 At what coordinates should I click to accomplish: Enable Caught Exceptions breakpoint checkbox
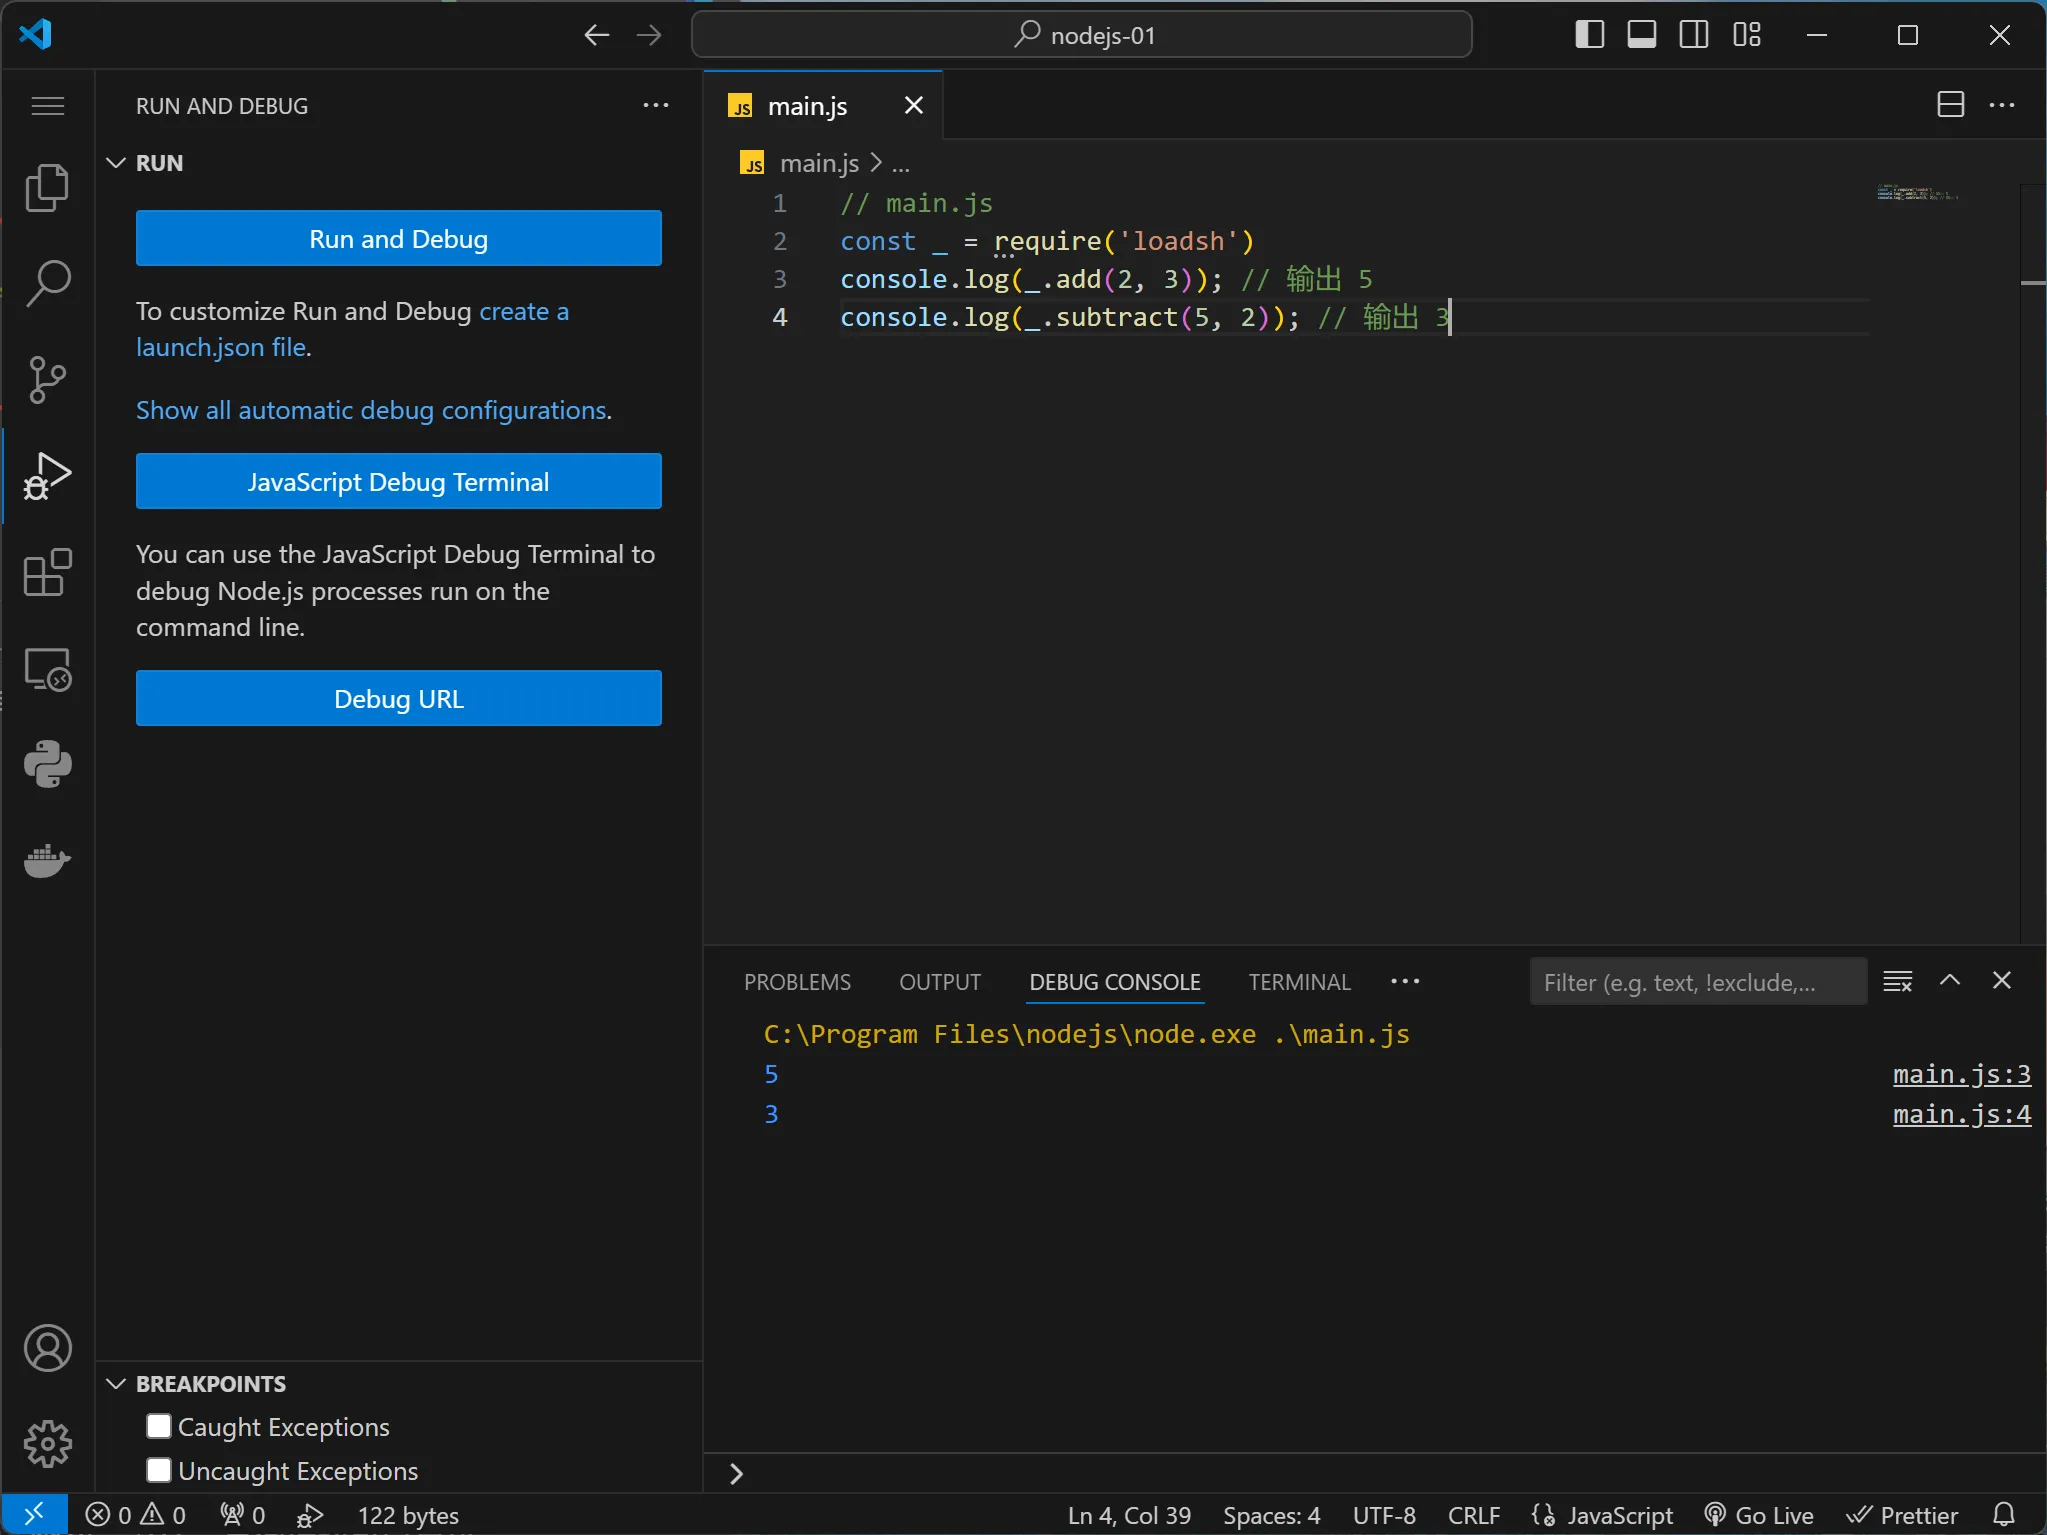tap(159, 1426)
